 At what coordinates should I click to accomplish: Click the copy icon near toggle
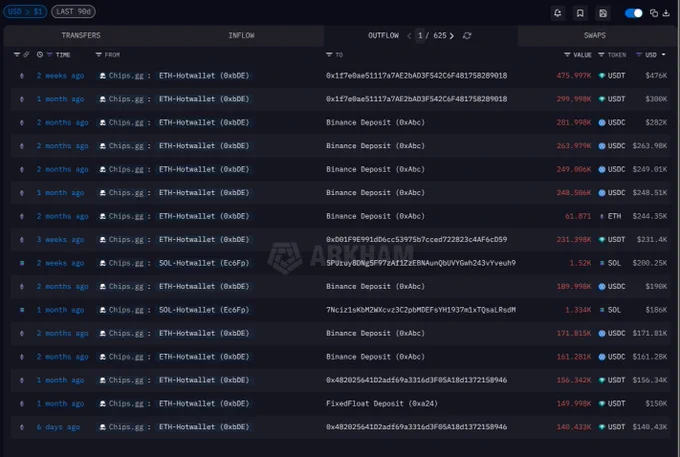pyautogui.click(x=654, y=13)
